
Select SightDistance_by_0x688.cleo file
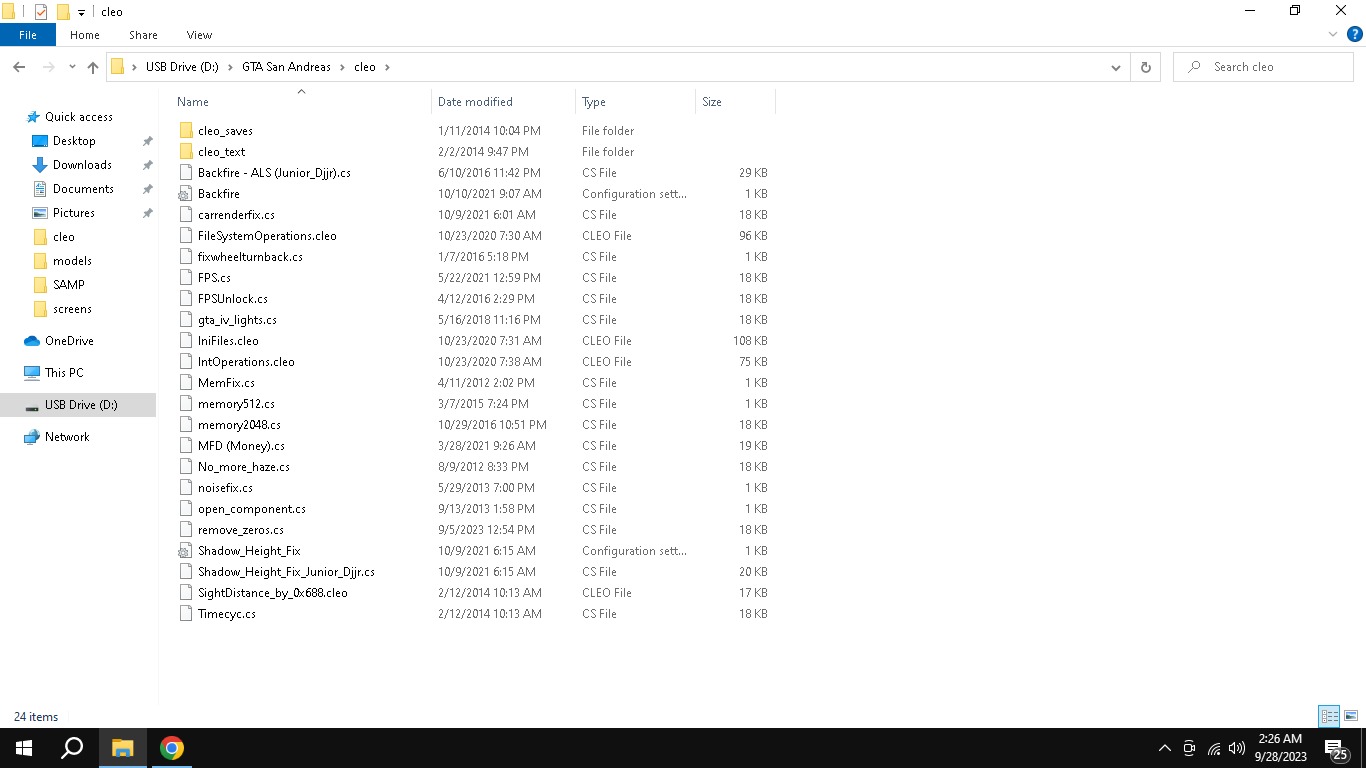273,593
